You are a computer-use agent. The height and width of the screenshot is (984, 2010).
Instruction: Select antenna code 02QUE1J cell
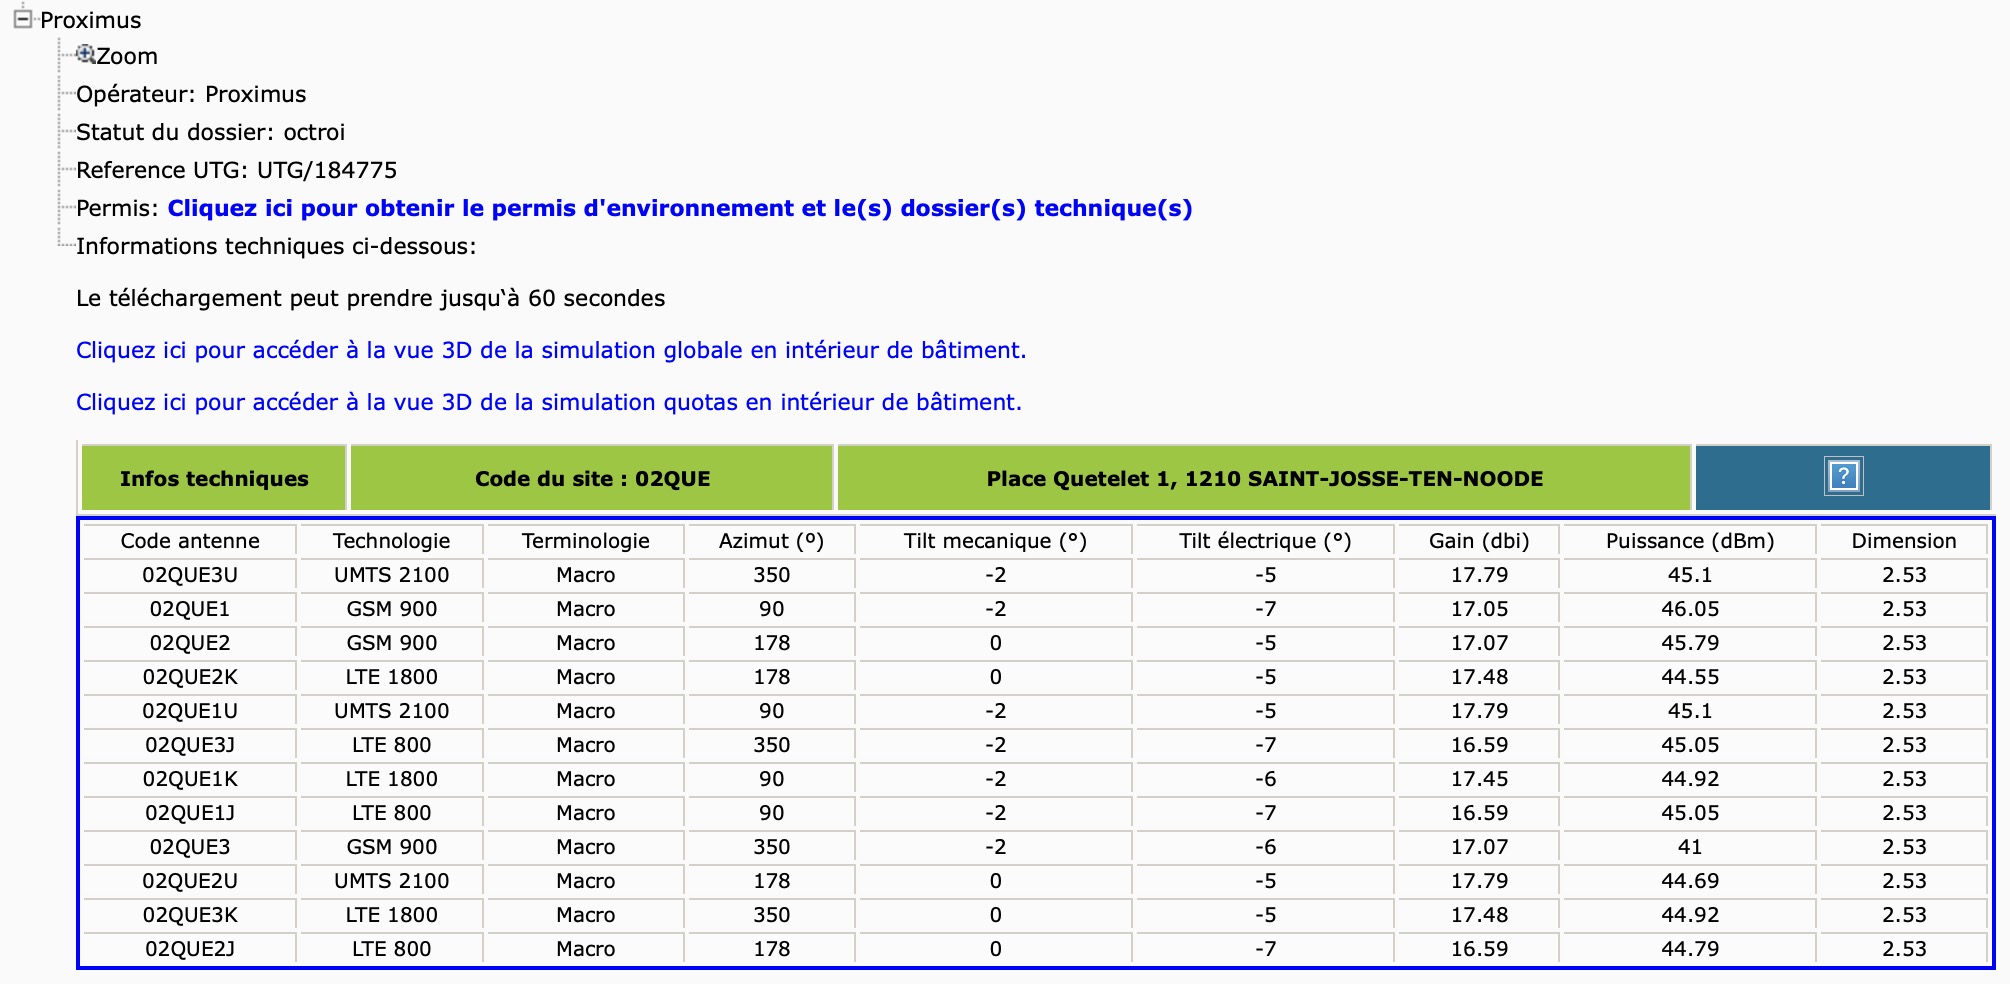tap(190, 813)
